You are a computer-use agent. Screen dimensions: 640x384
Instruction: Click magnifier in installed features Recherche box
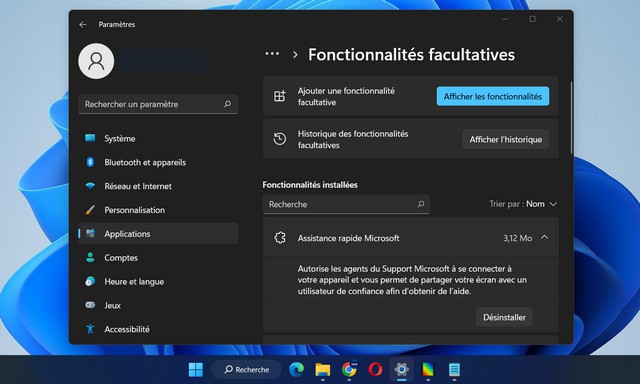421,204
